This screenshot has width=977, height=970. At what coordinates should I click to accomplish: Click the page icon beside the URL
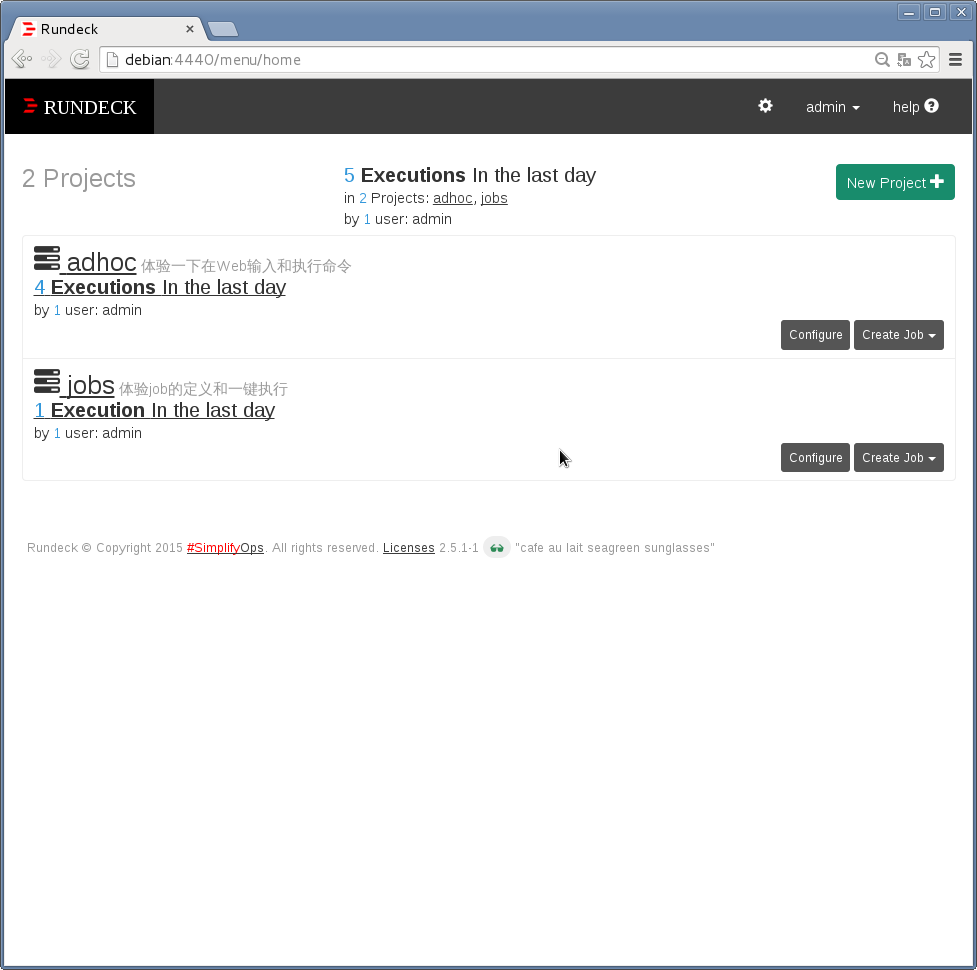point(112,60)
